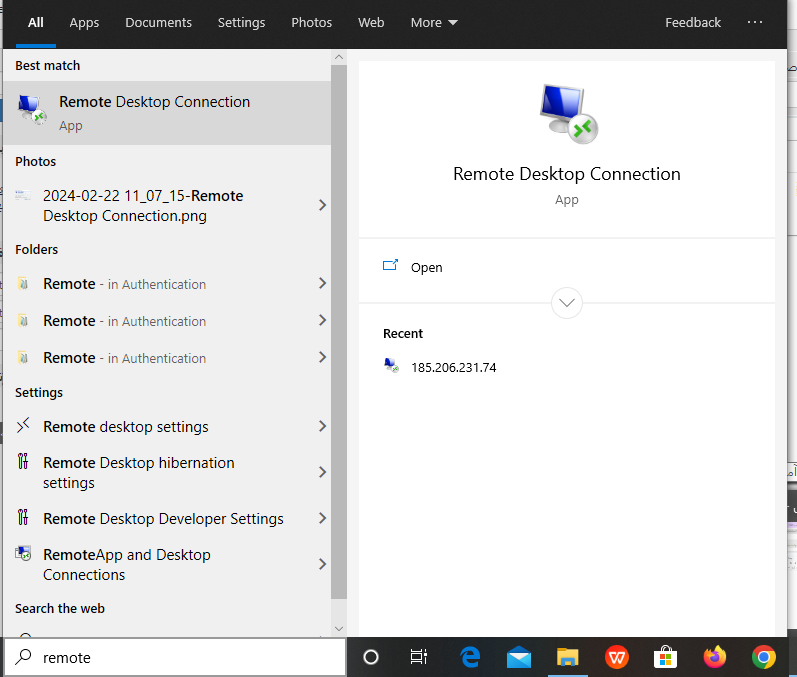Launch WPS Office from the taskbar
This screenshot has width=797, height=677.
pos(617,657)
